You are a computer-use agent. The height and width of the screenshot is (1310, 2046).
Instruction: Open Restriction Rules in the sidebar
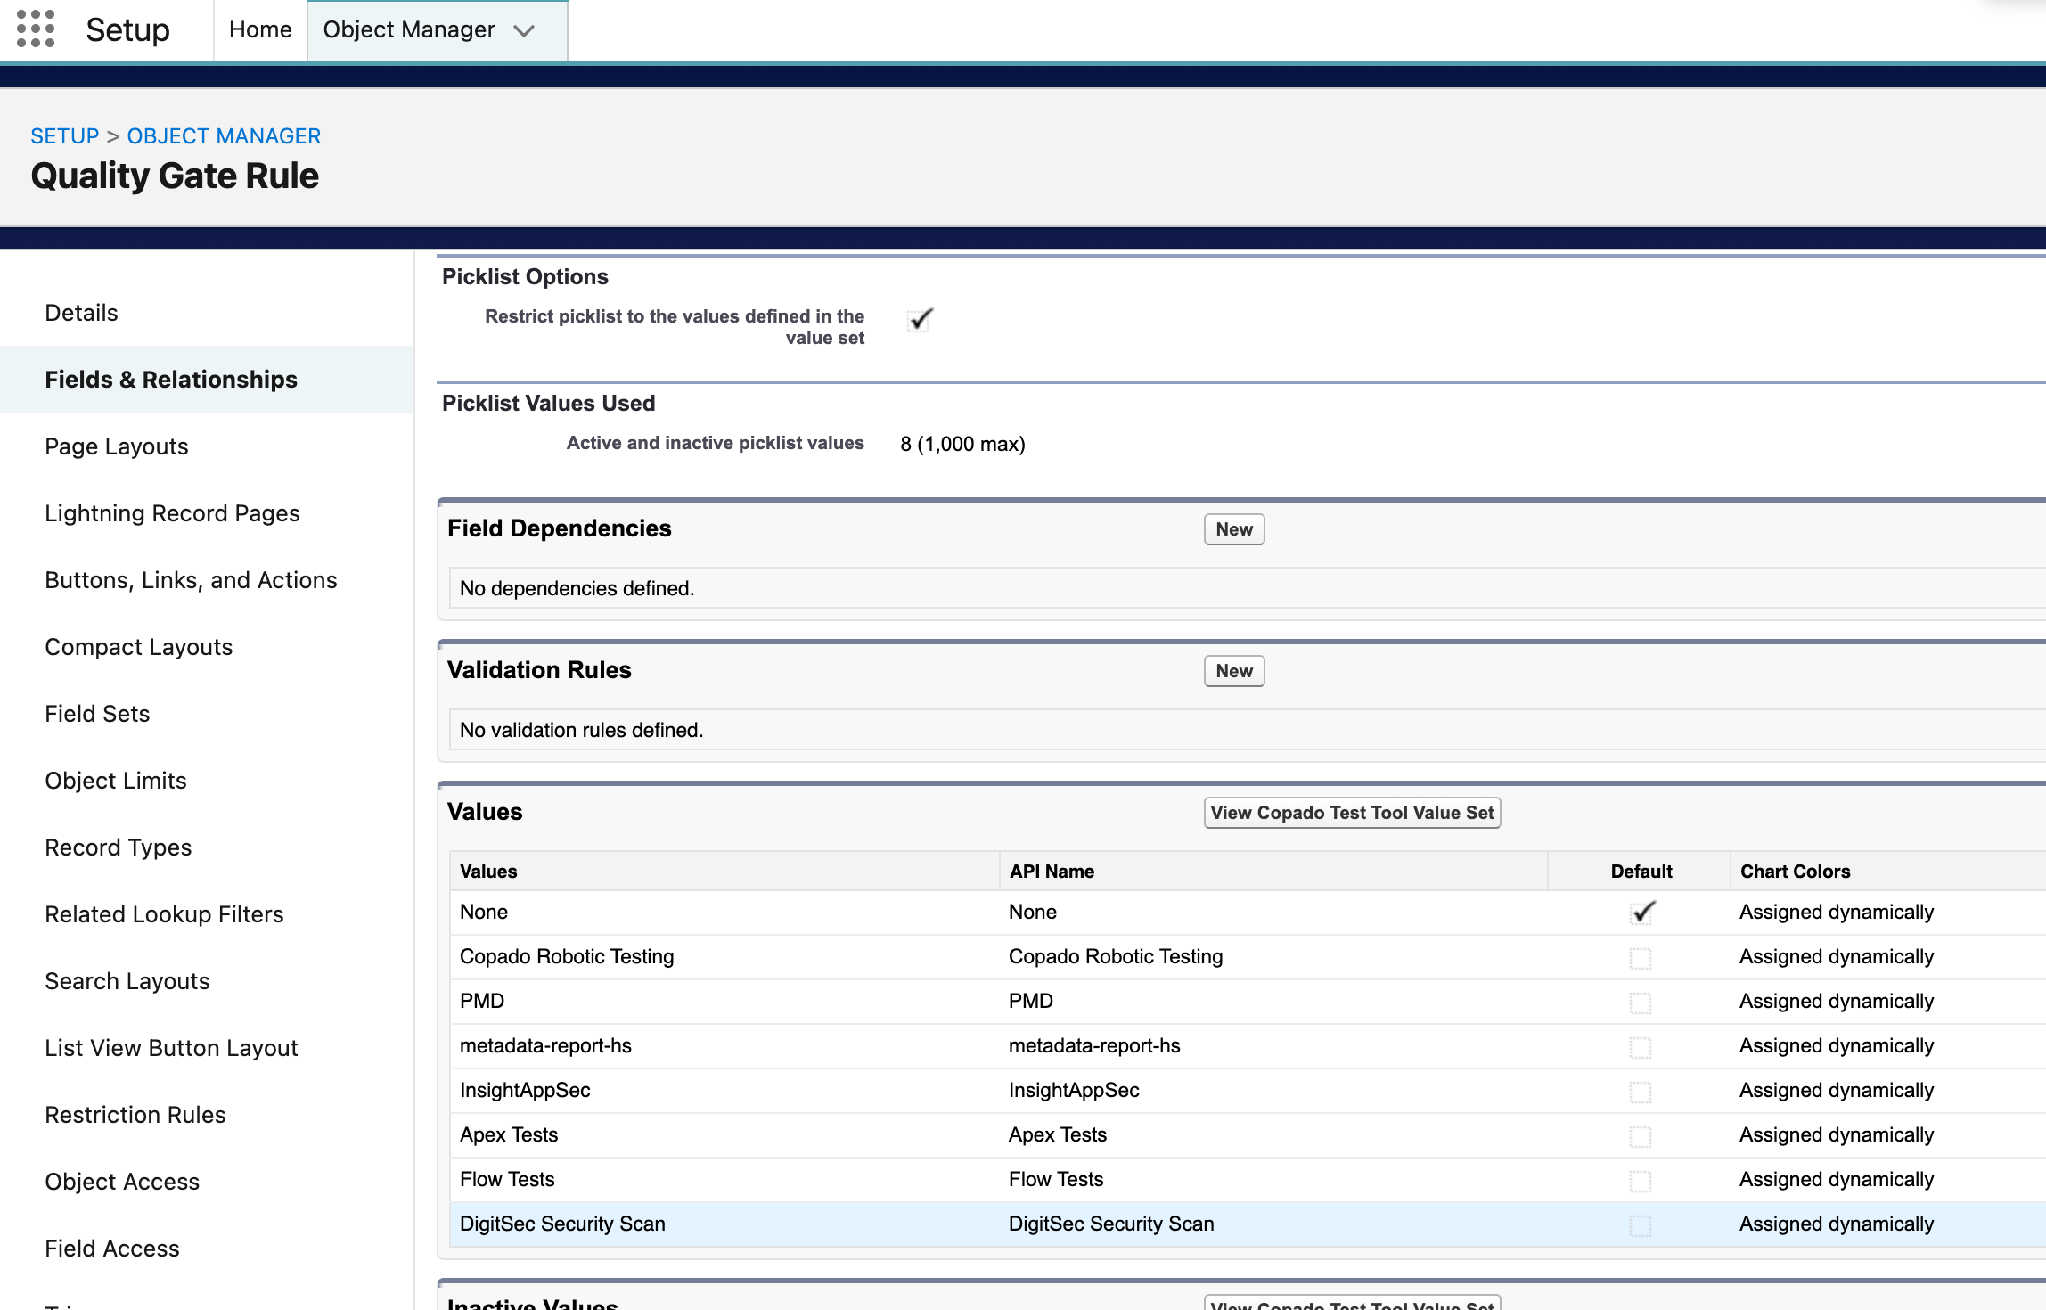(x=135, y=1115)
